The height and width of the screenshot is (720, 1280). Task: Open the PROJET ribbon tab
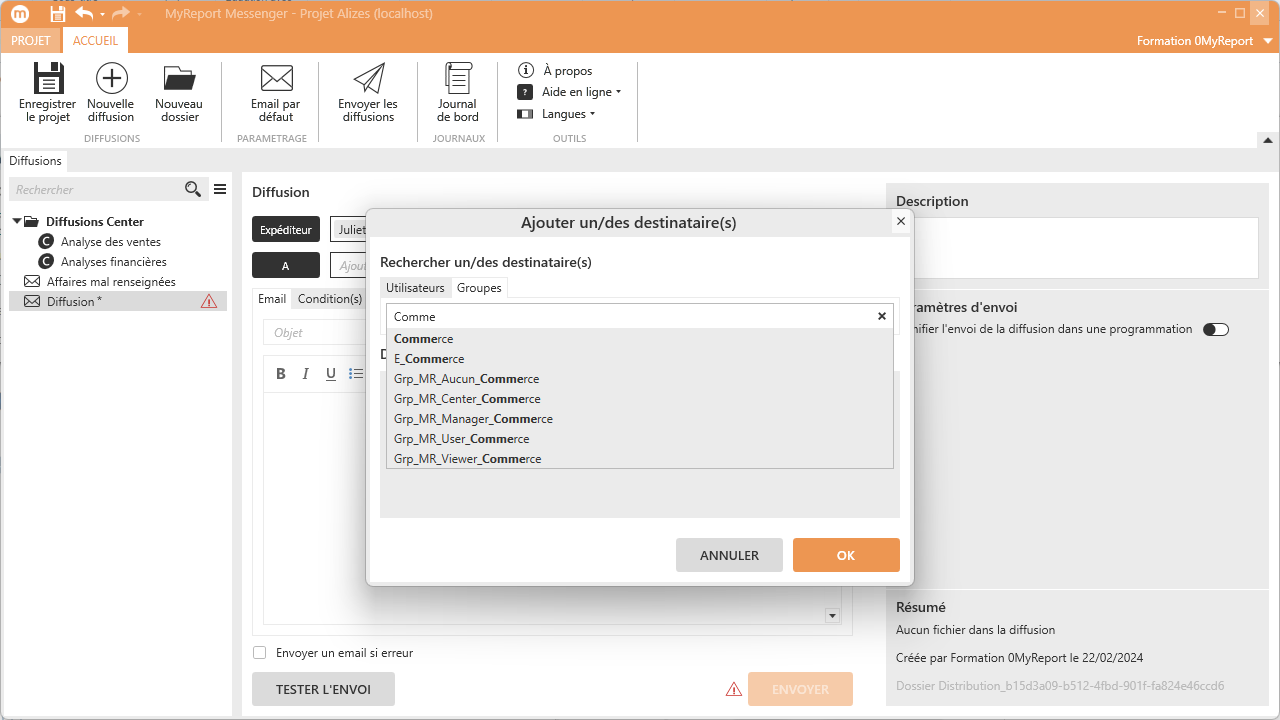point(30,41)
